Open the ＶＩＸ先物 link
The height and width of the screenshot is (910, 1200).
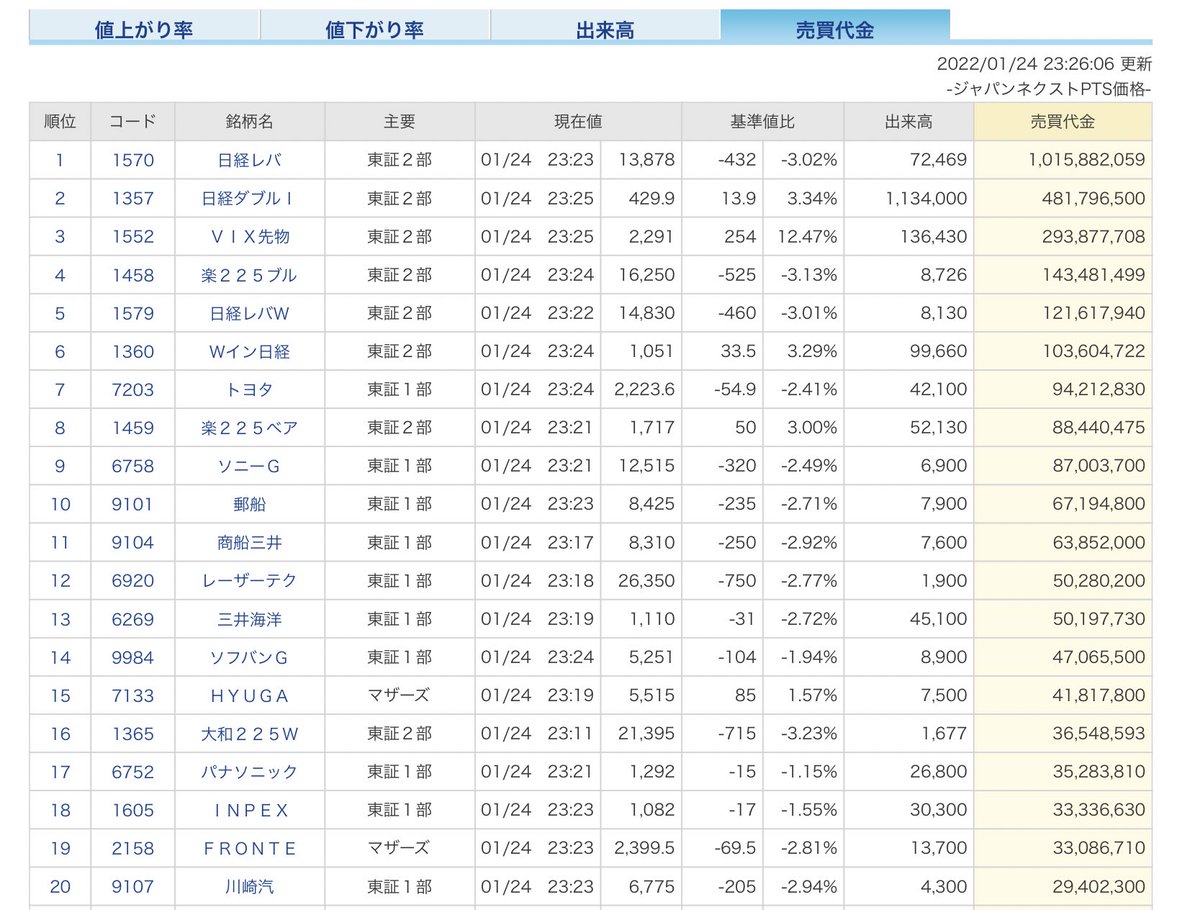click(249, 237)
